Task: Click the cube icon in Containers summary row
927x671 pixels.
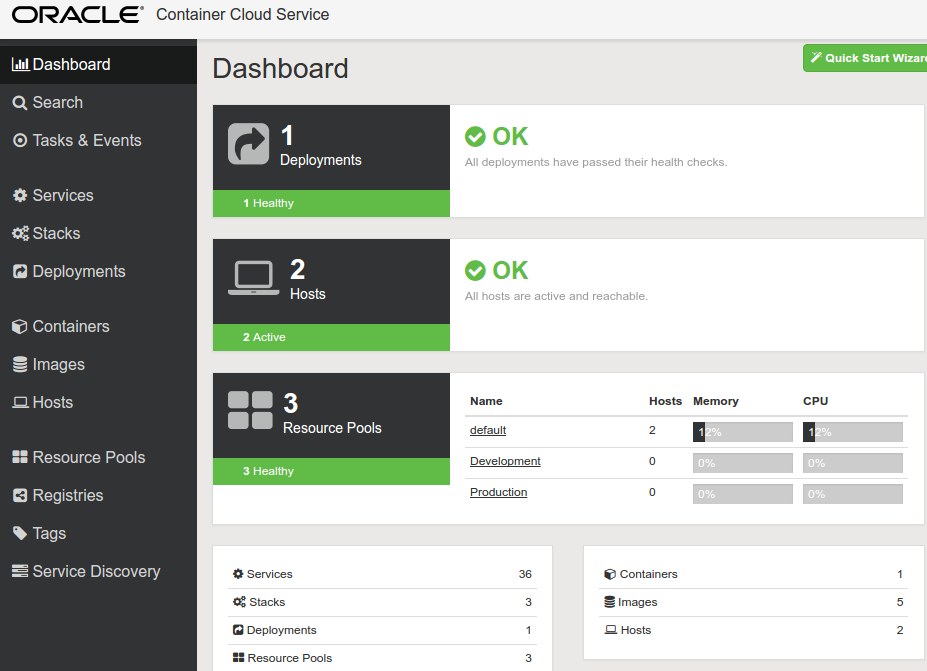Action: [610, 574]
